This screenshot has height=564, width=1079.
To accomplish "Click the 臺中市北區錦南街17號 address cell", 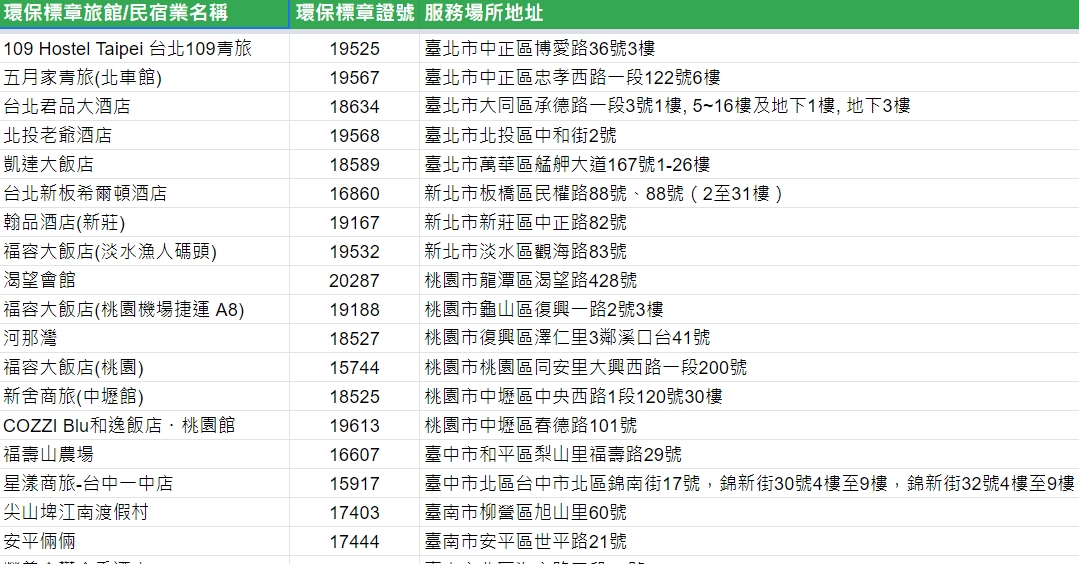I will coord(749,483).
